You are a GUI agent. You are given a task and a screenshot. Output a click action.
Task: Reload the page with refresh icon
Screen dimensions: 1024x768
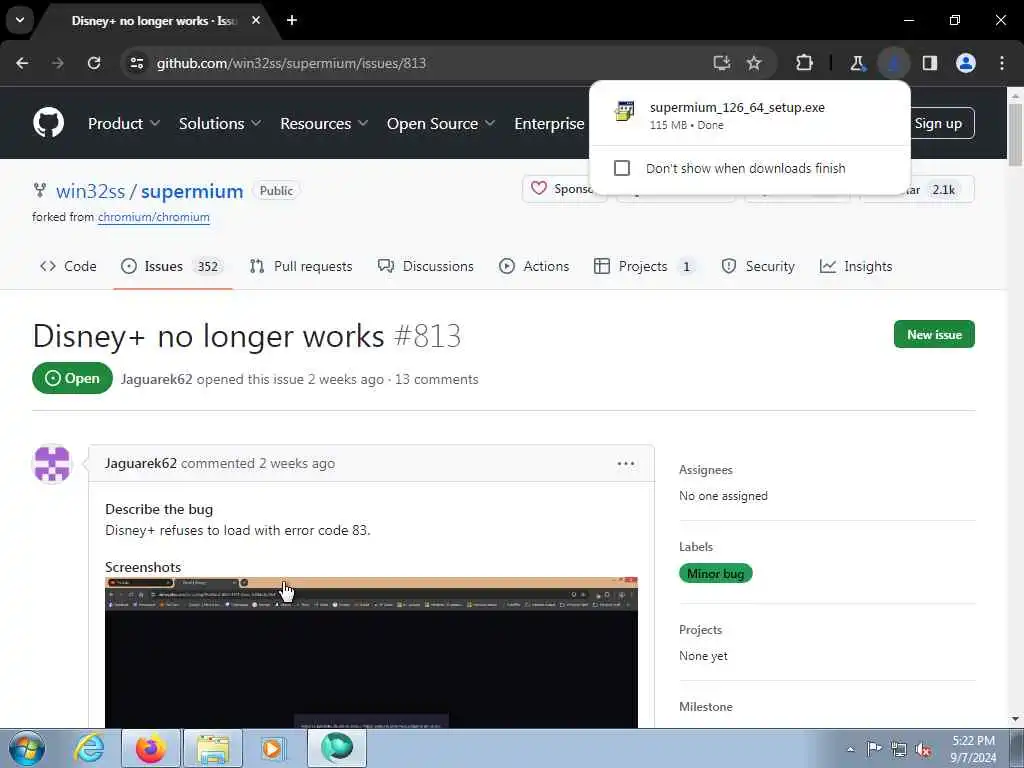pos(94,63)
